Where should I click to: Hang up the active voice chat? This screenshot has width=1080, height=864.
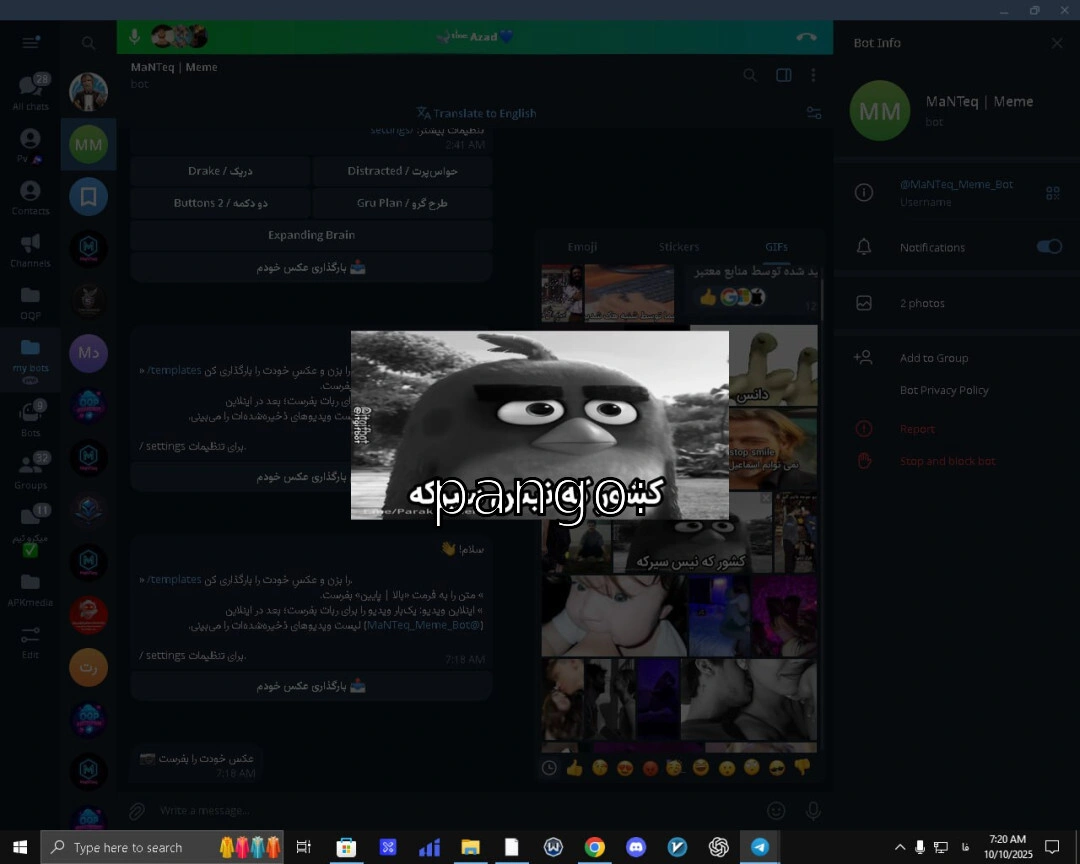pos(806,37)
